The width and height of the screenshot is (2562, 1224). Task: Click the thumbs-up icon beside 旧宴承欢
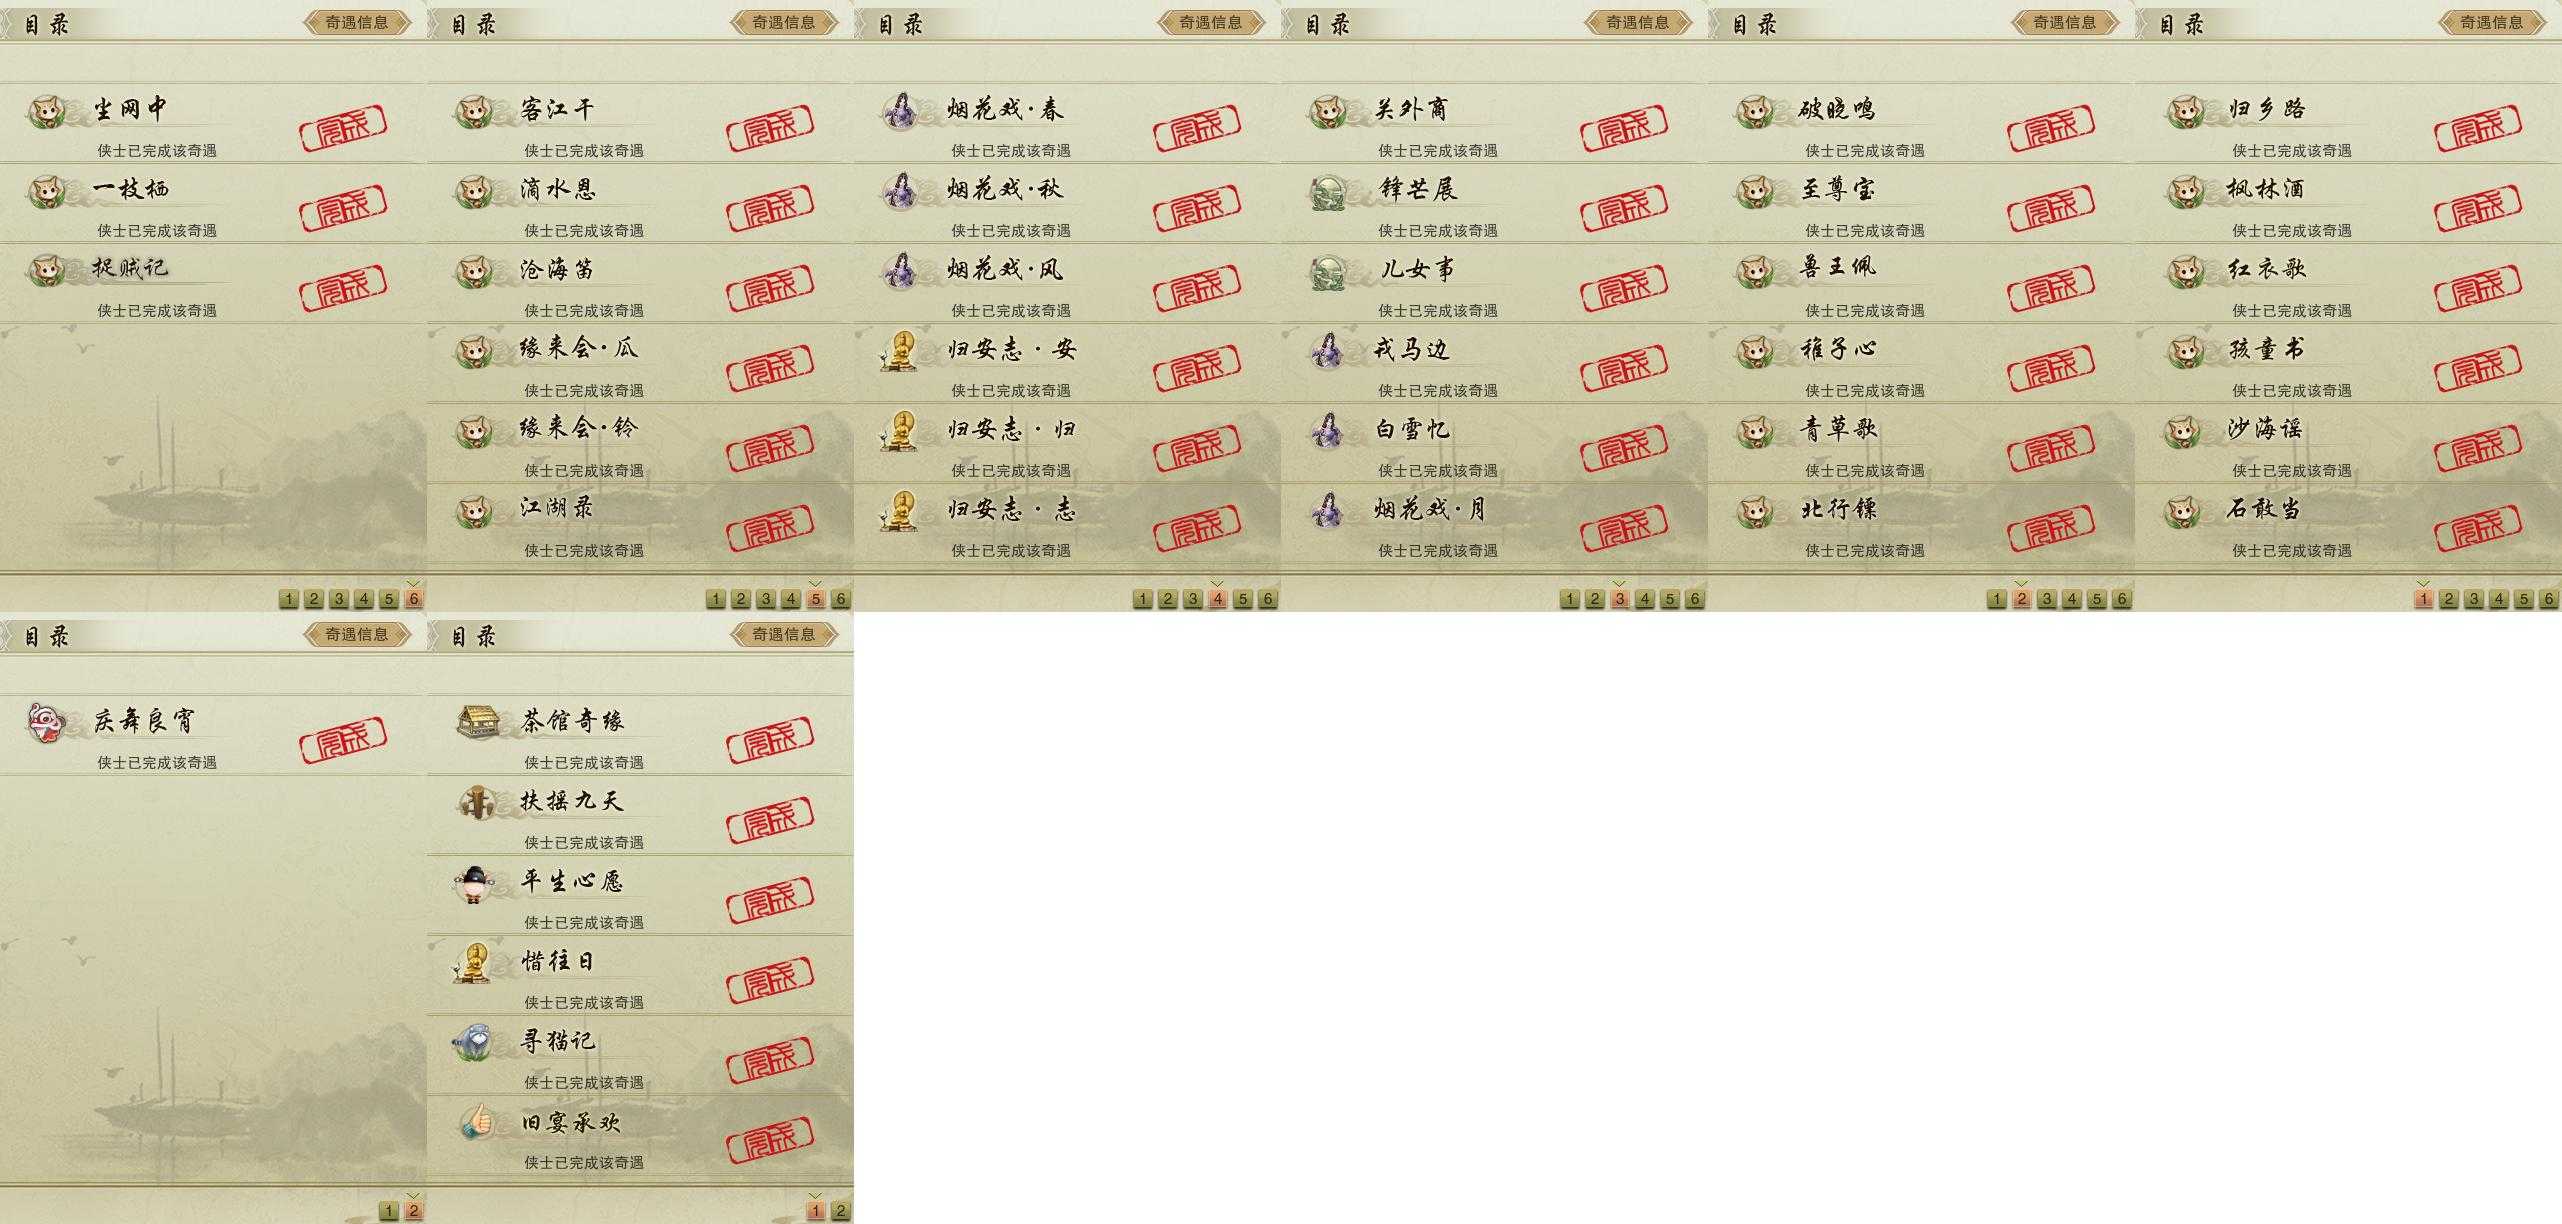click(477, 1121)
